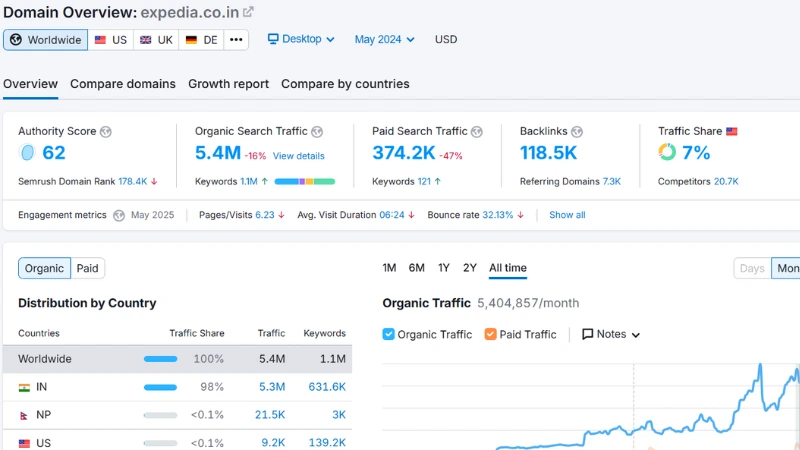Image resolution: width=800 pixels, height=450 pixels.
Task: Open Referring Domains 7.3K link
Action: (611, 182)
